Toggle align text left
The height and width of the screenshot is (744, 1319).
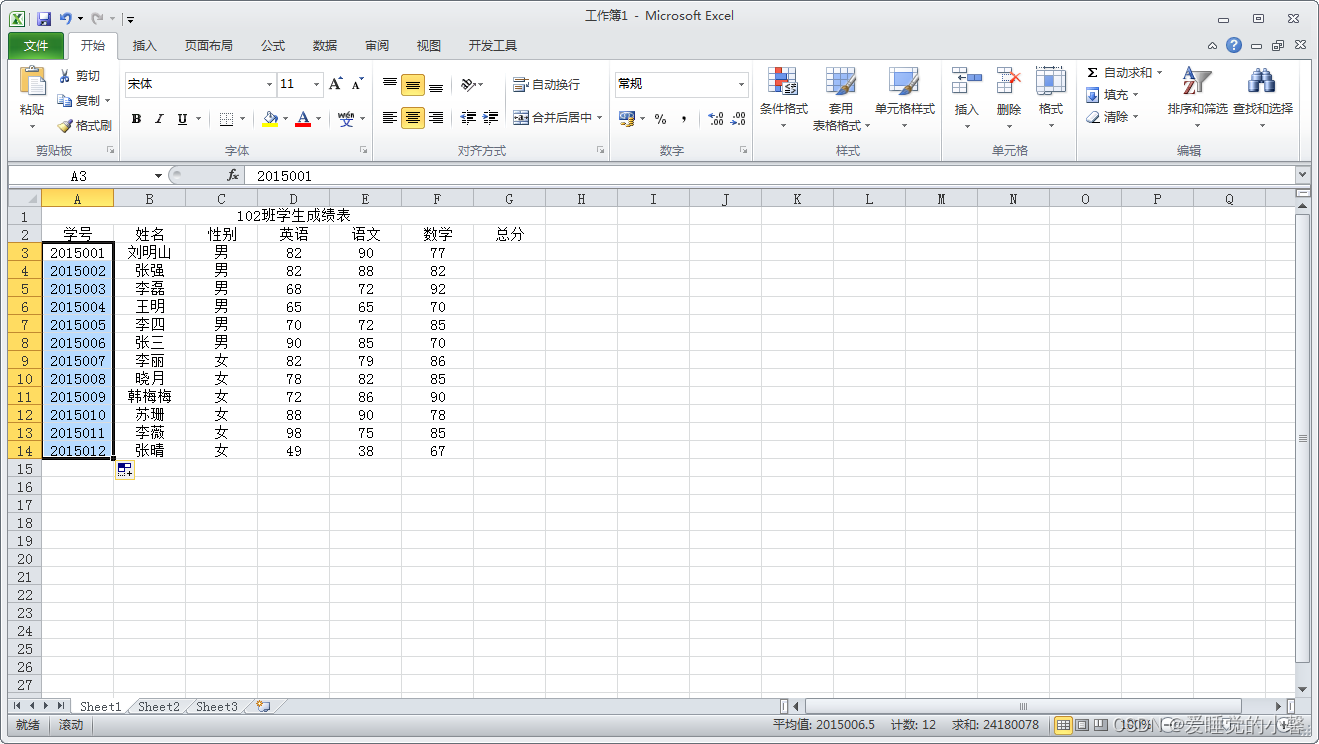(x=390, y=118)
